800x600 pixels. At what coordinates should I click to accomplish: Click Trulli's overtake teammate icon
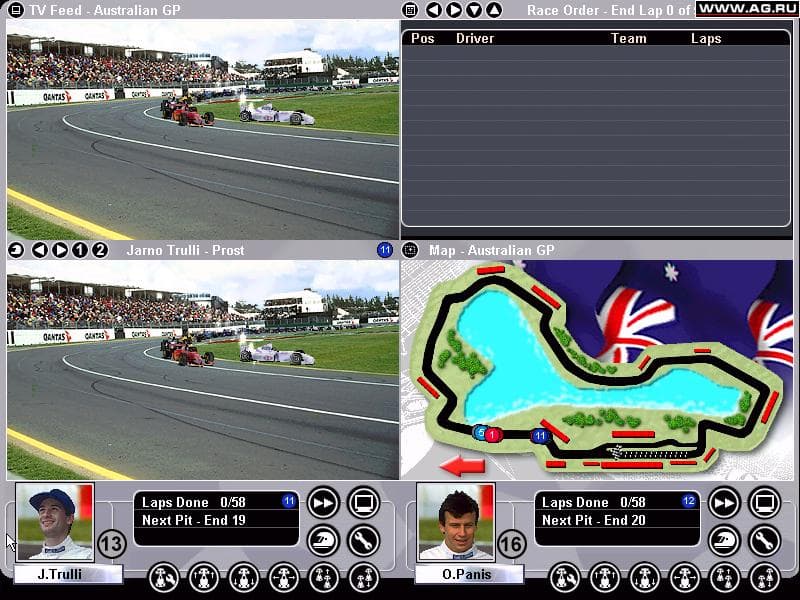(x=324, y=578)
